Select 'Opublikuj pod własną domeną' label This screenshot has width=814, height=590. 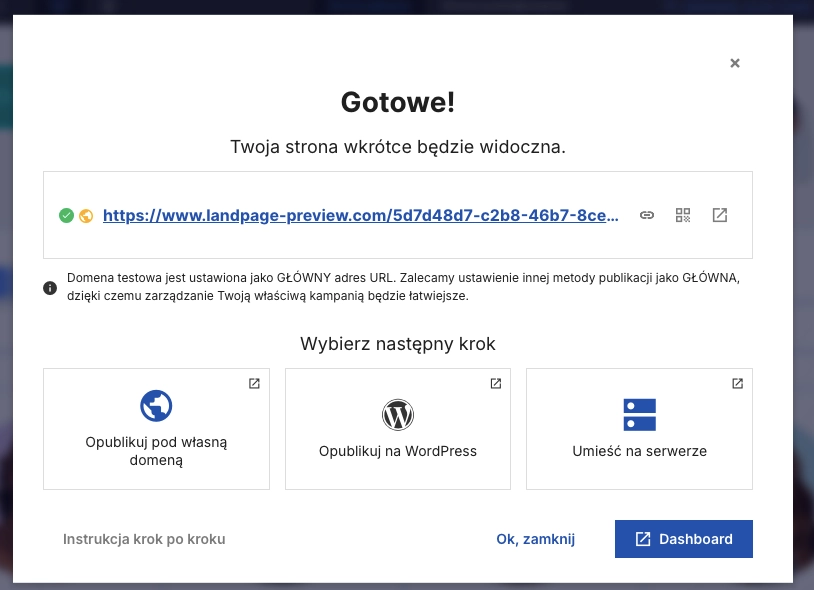(x=156, y=451)
